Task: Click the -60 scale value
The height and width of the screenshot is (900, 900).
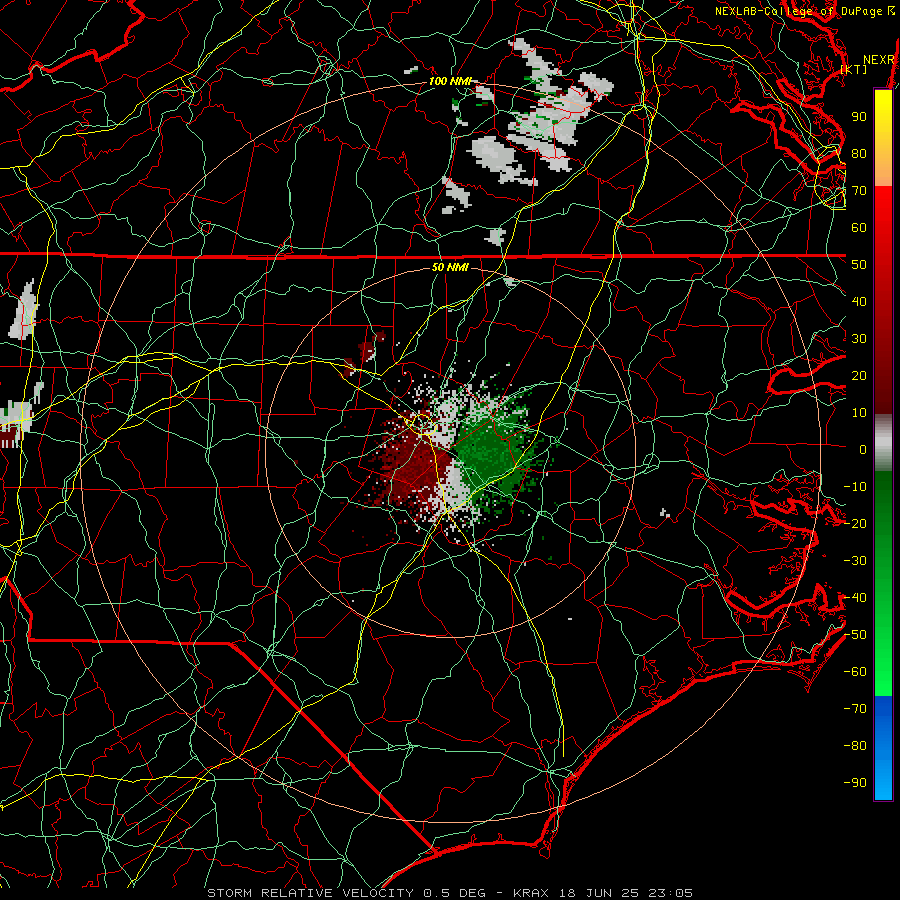Action: pos(855,672)
